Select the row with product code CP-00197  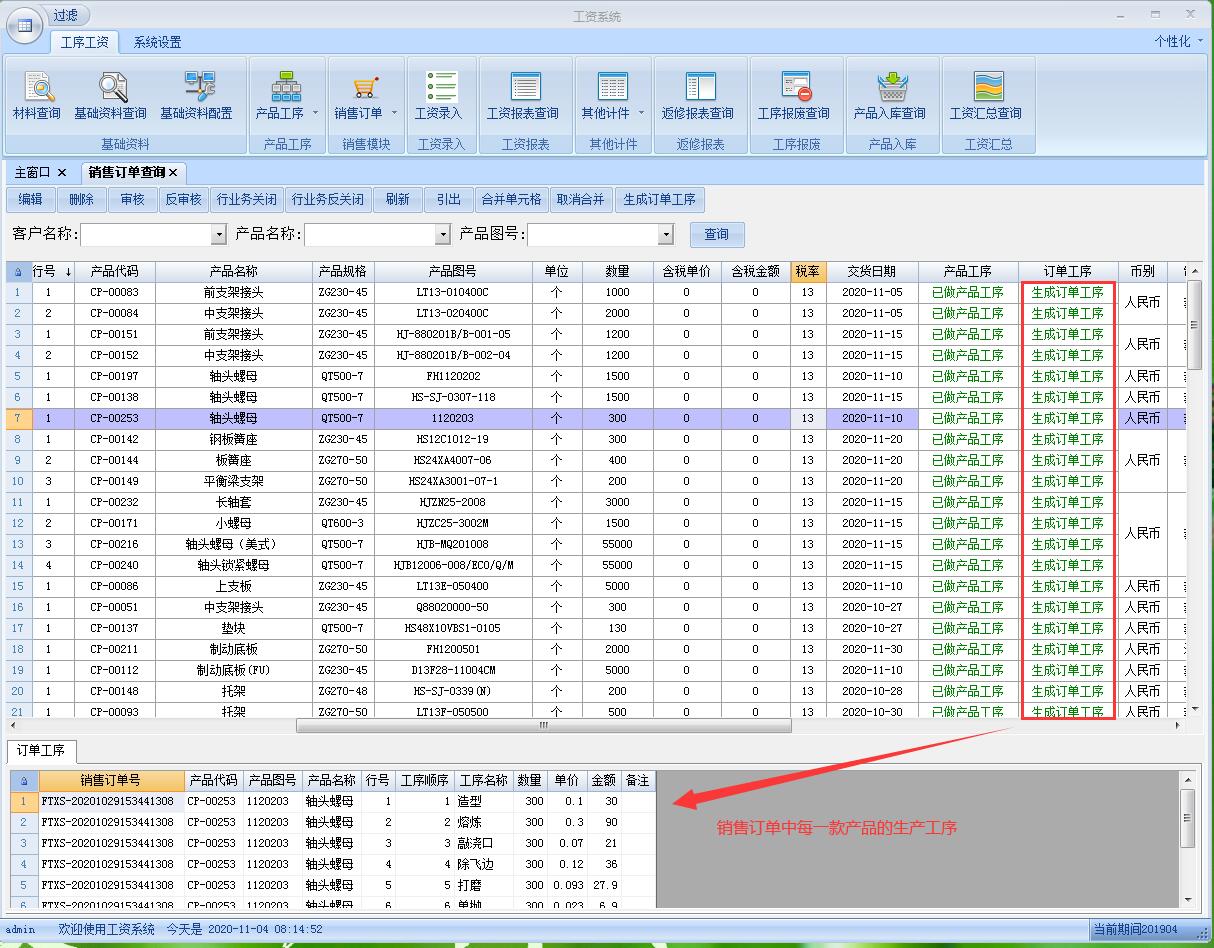coord(594,376)
